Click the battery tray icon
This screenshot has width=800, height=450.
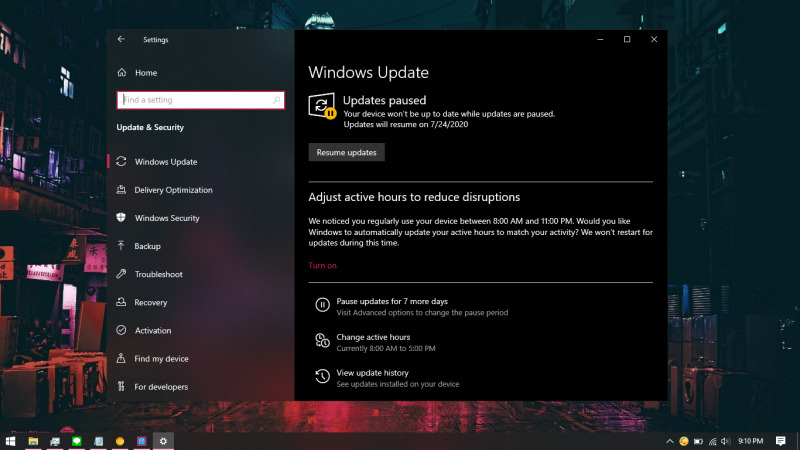point(698,441)
